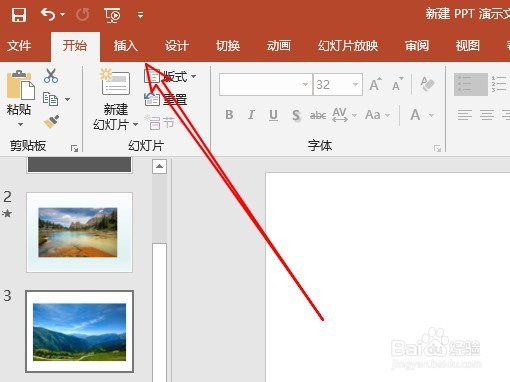Open the 审阅 tab
Viewport: 510px width, 382px height.
click(417, 46)
